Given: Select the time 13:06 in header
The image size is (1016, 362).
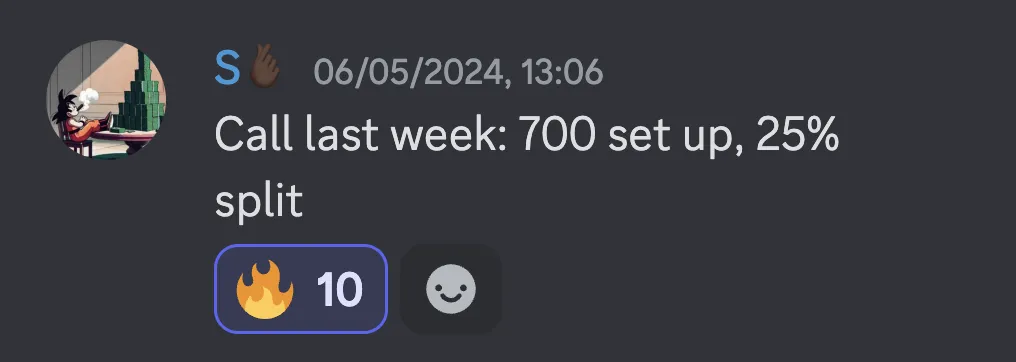Looking at the screenshot, I should pyautogui.click(x=561, y=71).
